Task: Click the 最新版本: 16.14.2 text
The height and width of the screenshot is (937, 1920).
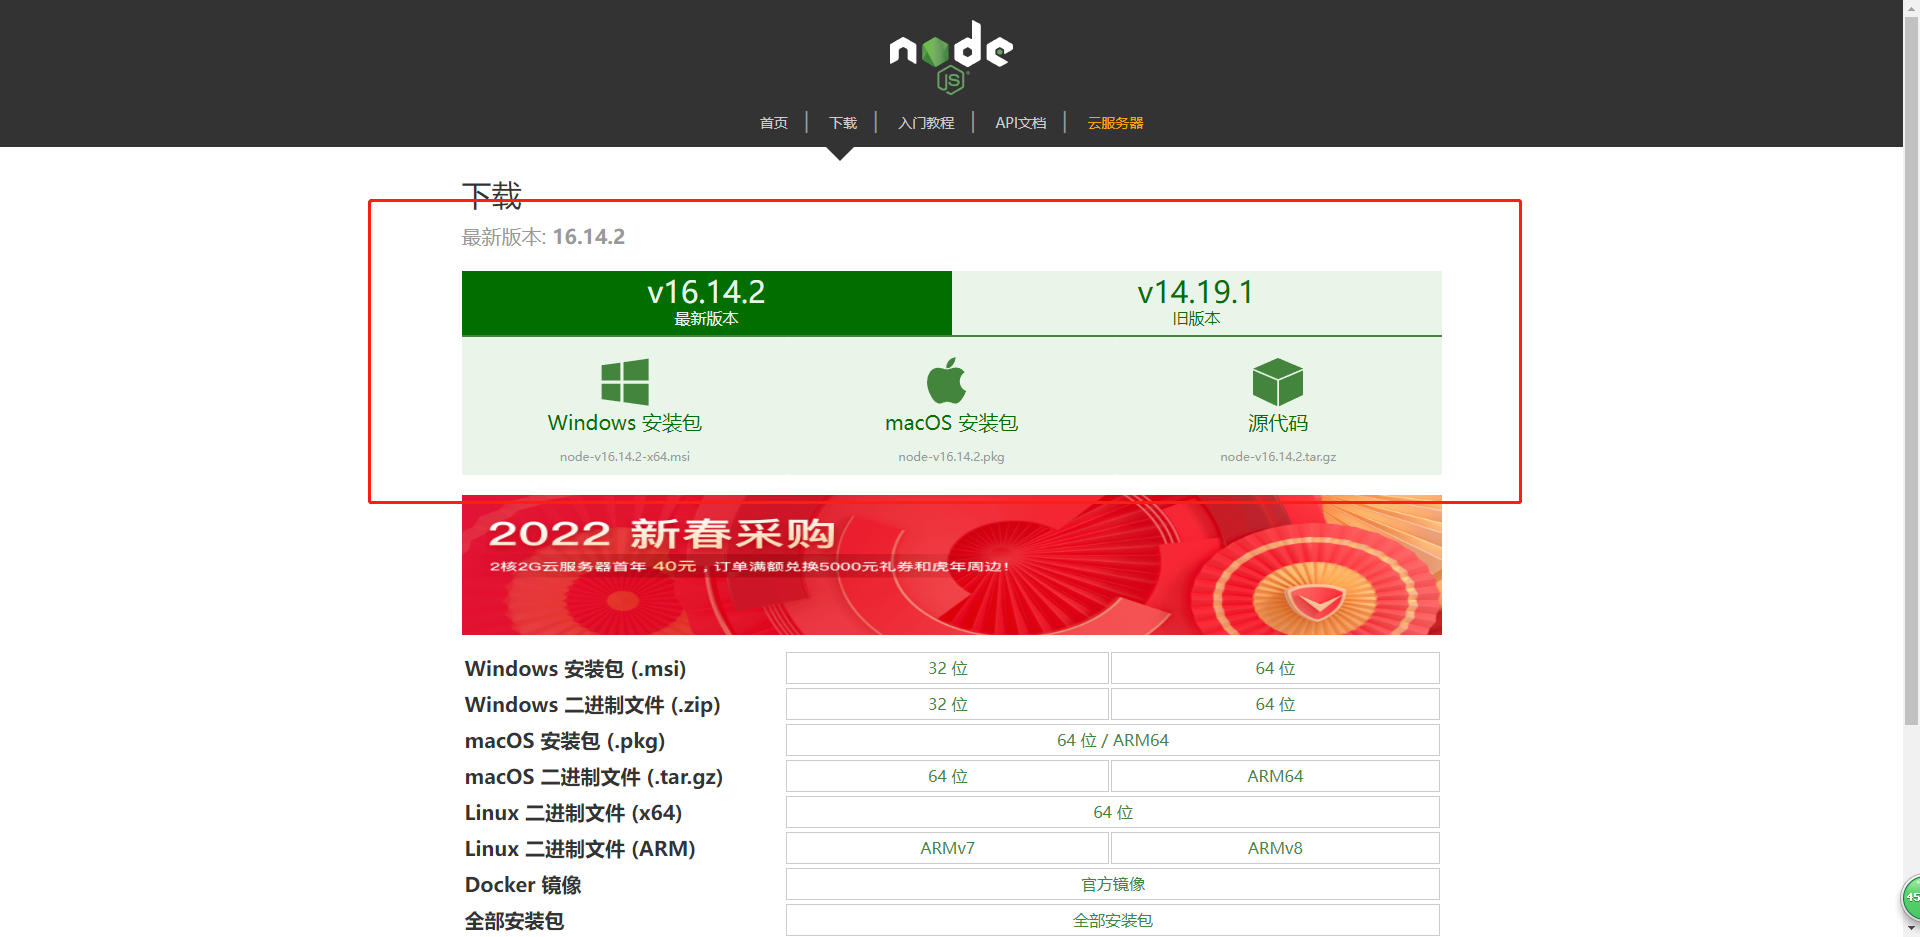Action: pos(543,237)
